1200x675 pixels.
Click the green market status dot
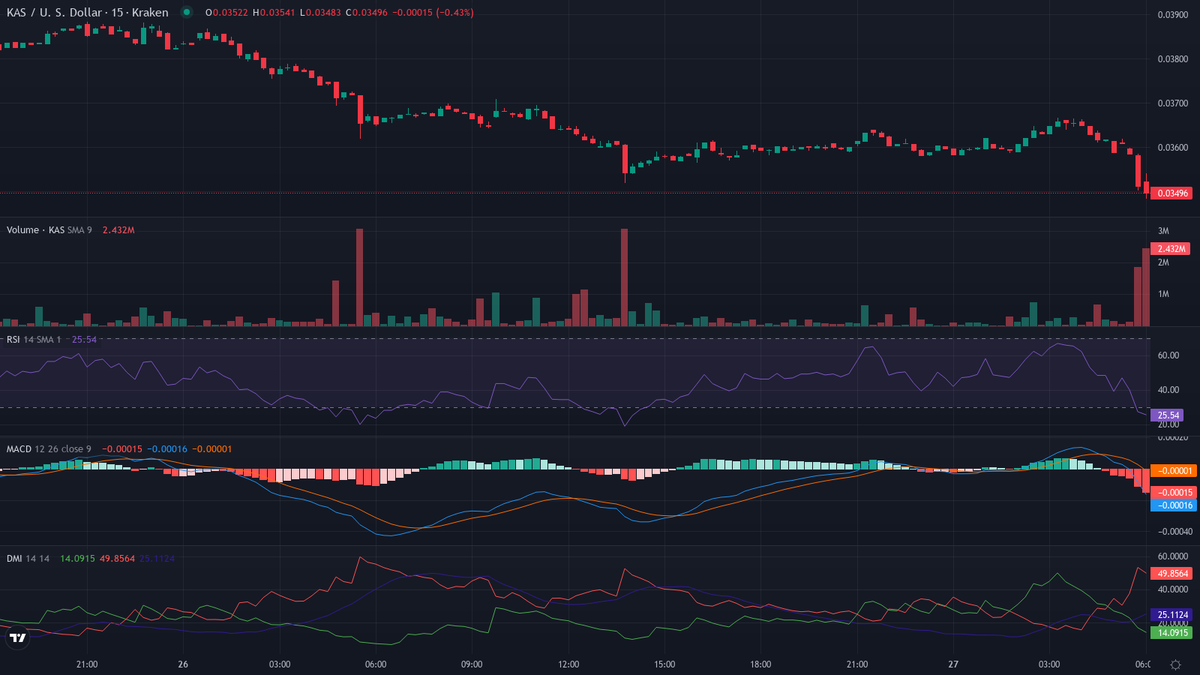[x=187, y=12]
